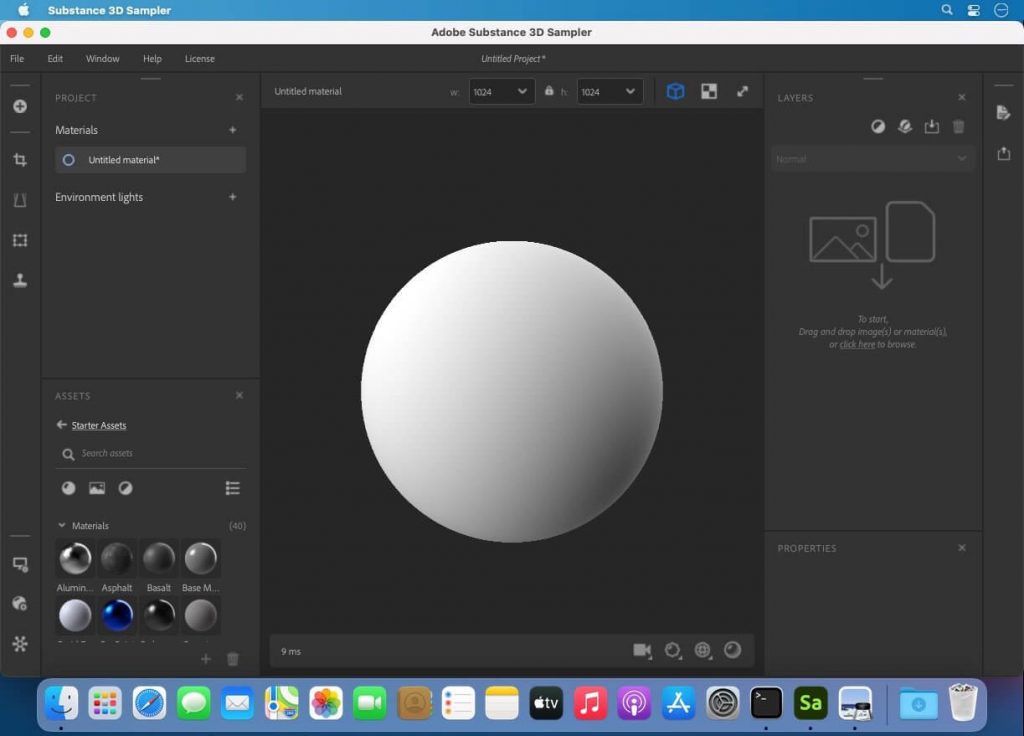Screen dimensions: 1024x736
Task: Toggle the 2D texture view mode button
Action: click(708, 91)
